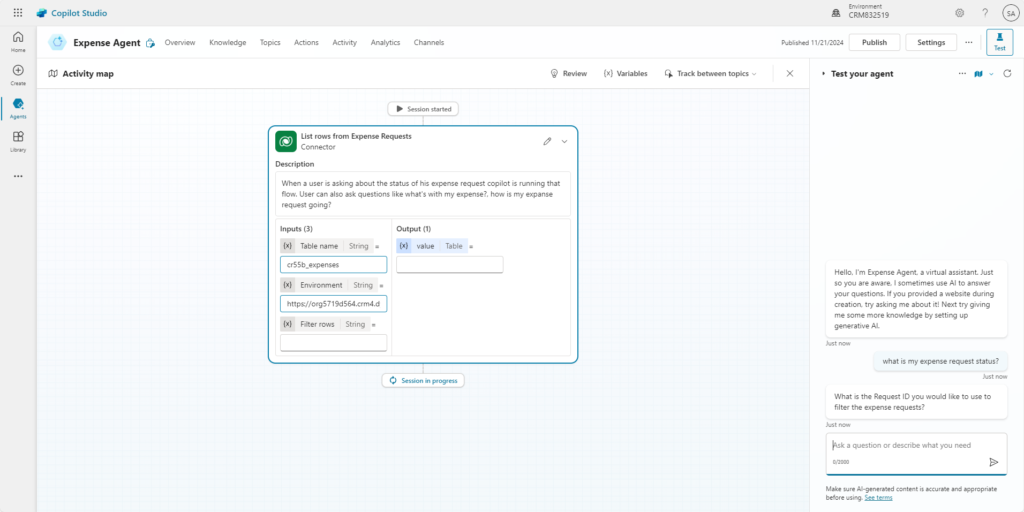This screenshot has height=512, width=1024.
Task: Click the Session in progress node
Action: coord(423,380)
